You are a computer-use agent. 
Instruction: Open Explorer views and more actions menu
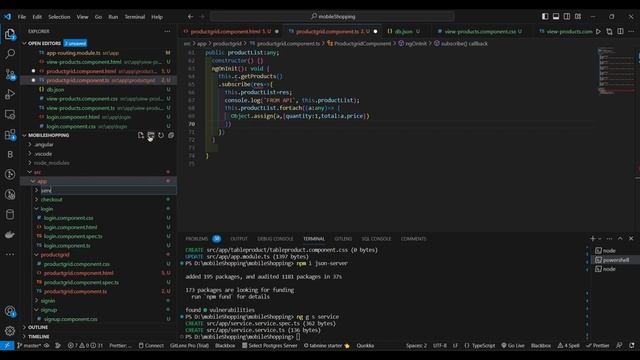point(167,31)
